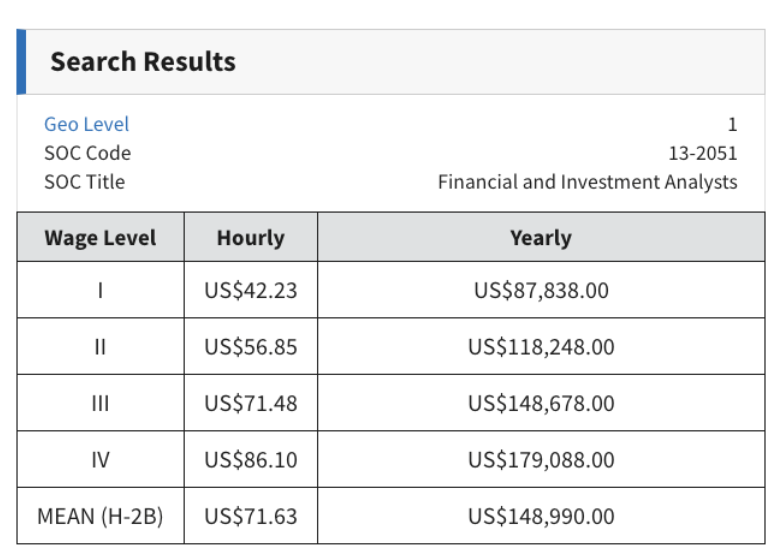Select the MEAN (H-2B) row cell
This screenshot has height=554, width=780.
click(100, 517)
